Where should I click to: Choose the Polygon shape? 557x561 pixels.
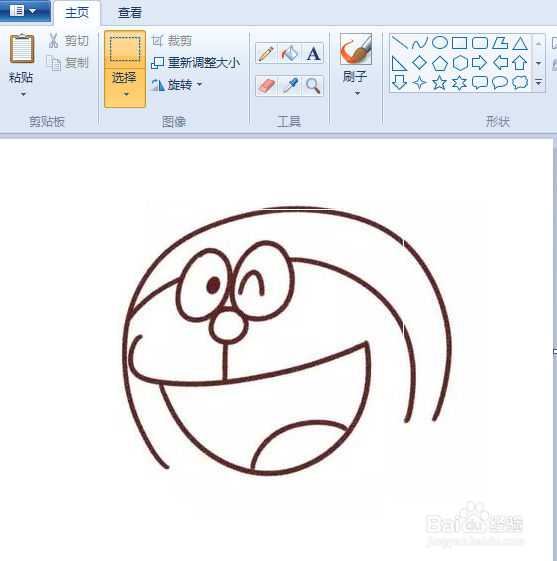500,43
